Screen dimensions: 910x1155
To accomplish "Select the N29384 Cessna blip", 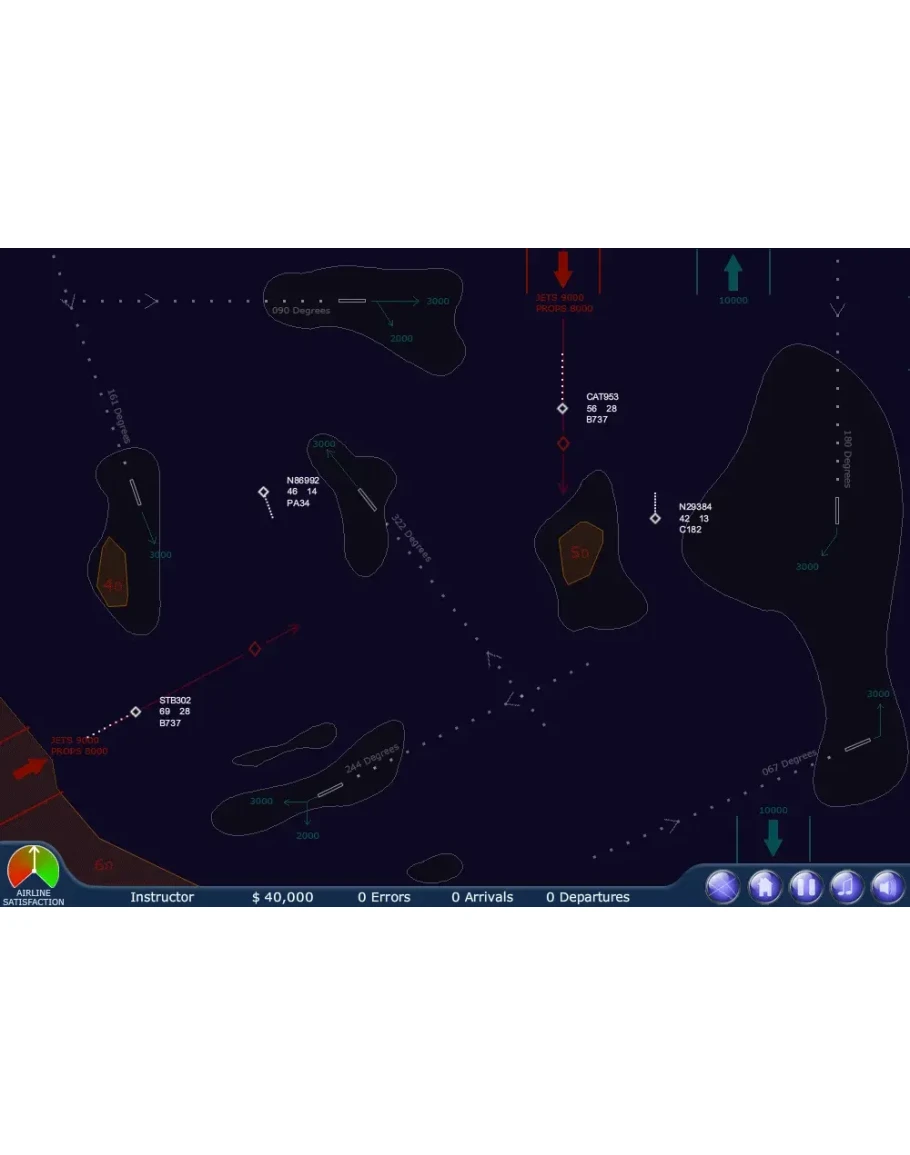I will pos(655,518).
